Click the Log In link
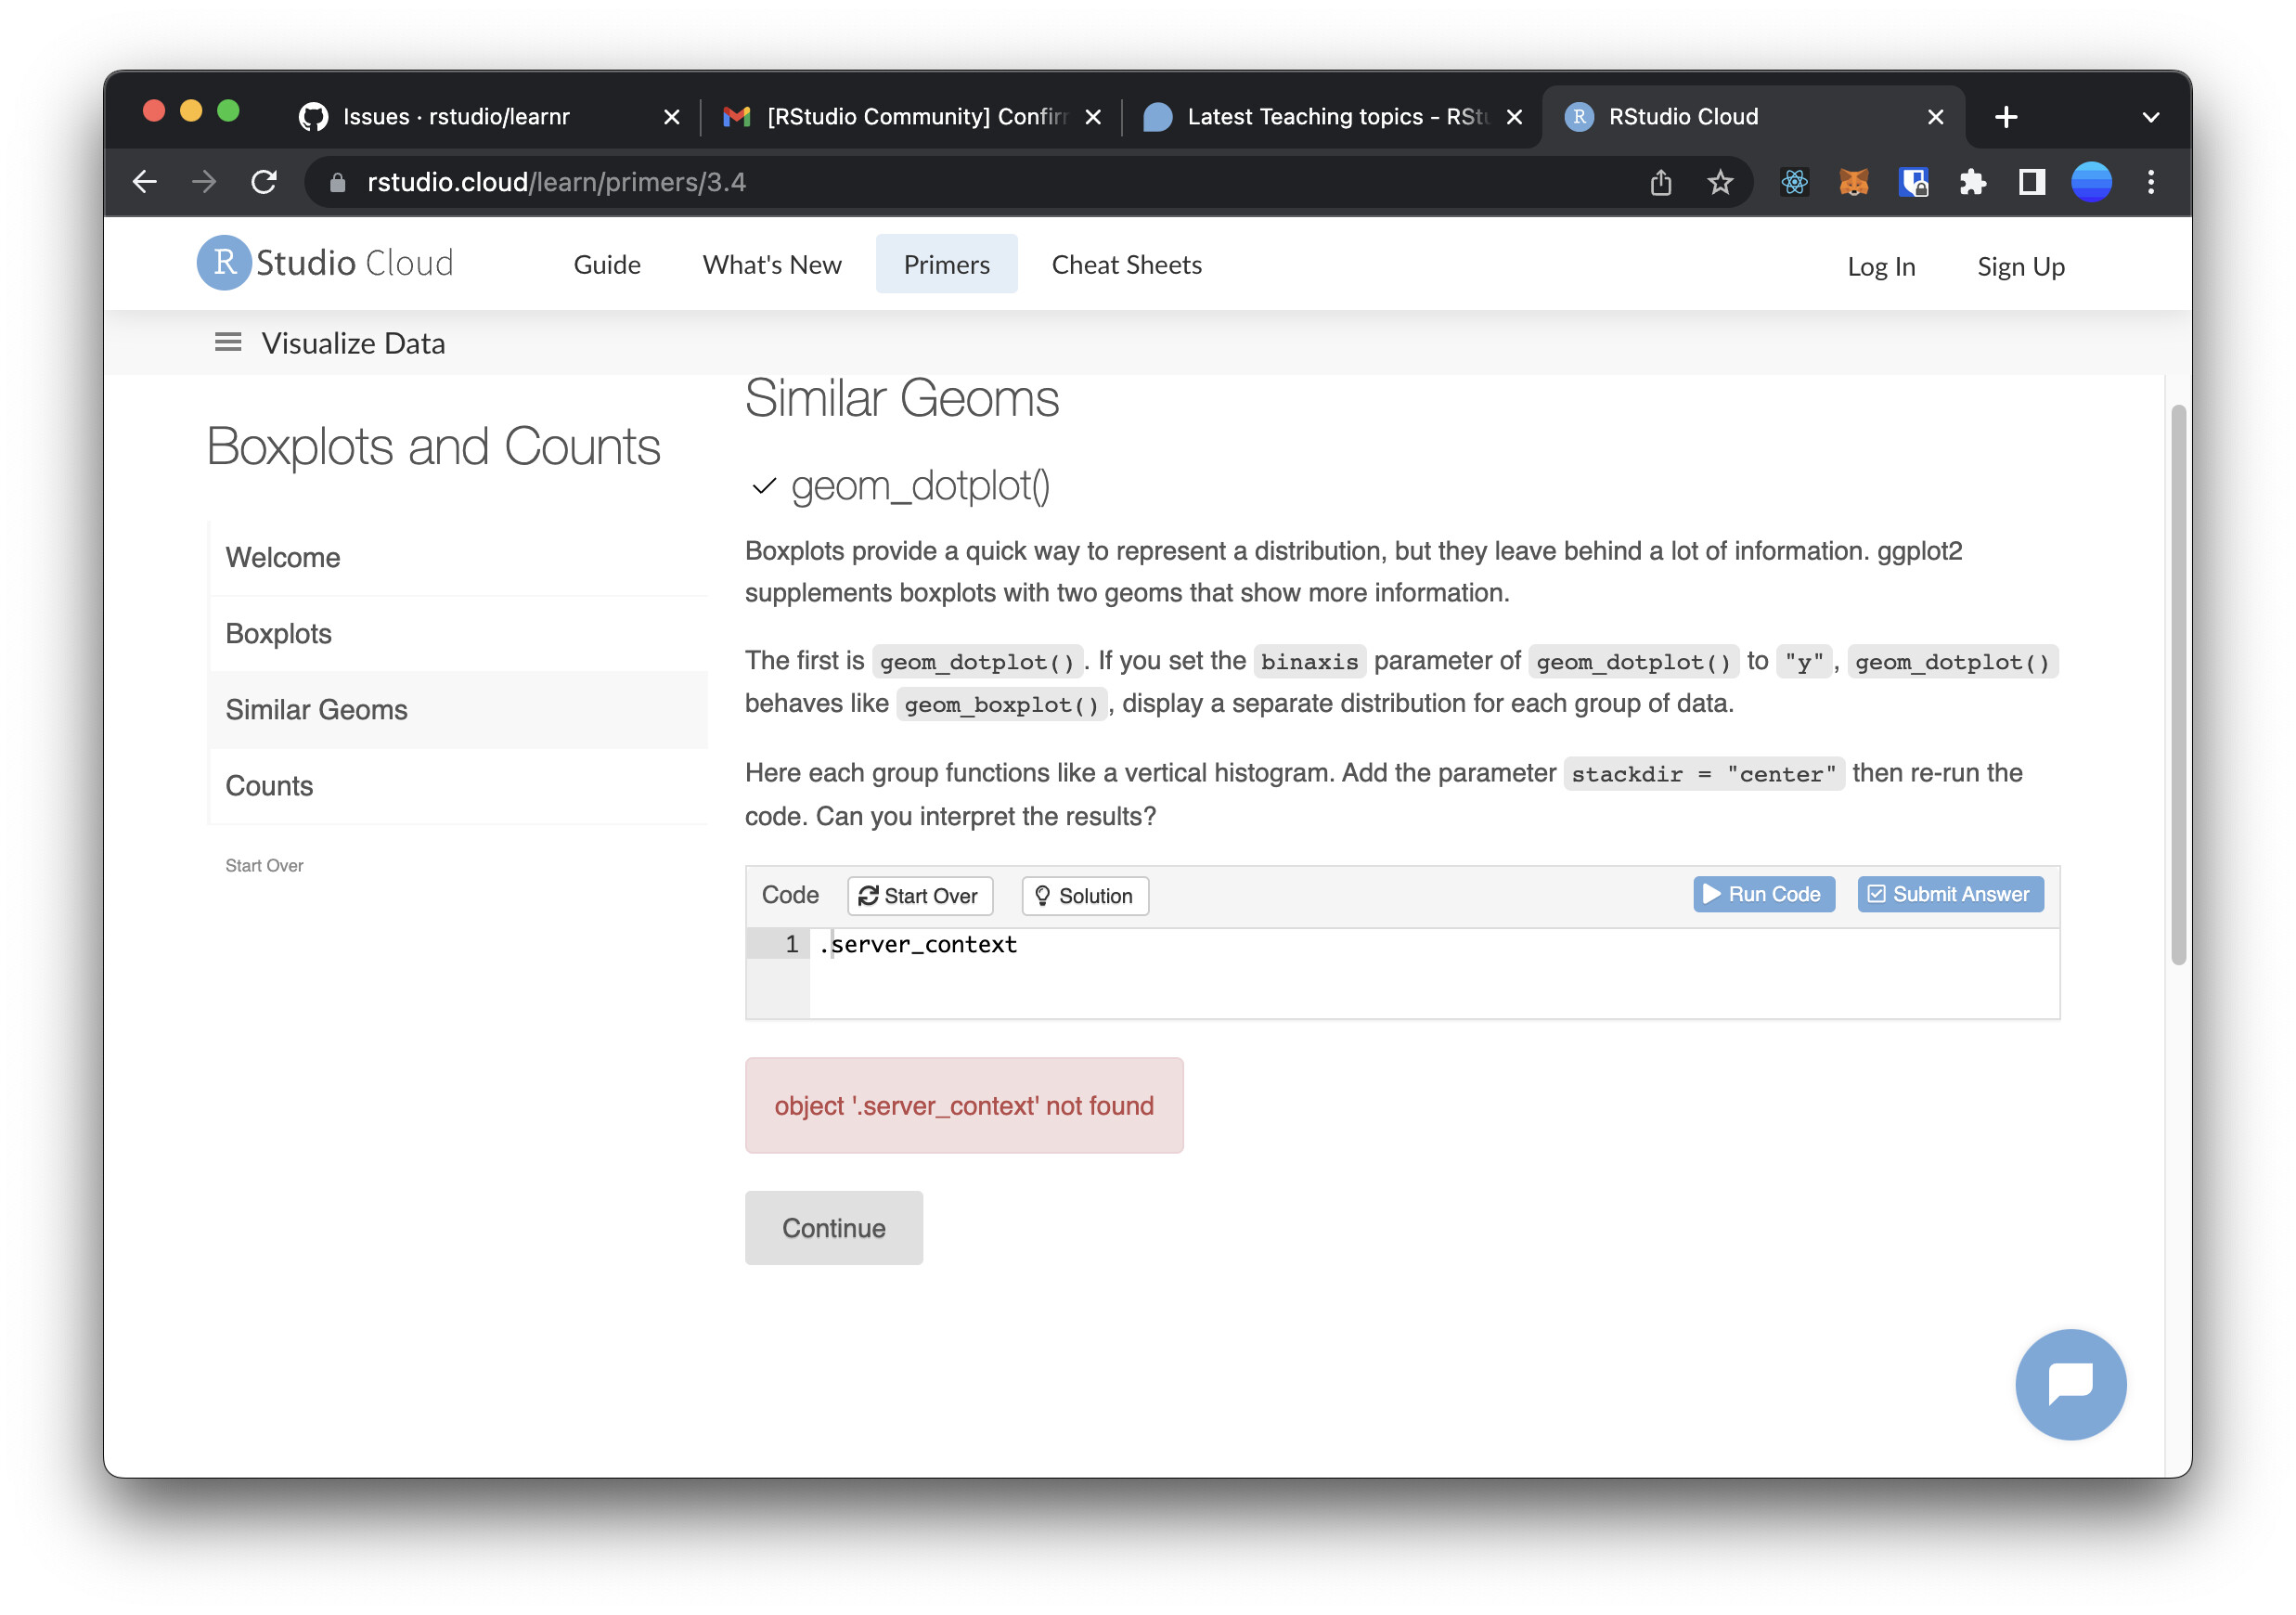 1880,266
